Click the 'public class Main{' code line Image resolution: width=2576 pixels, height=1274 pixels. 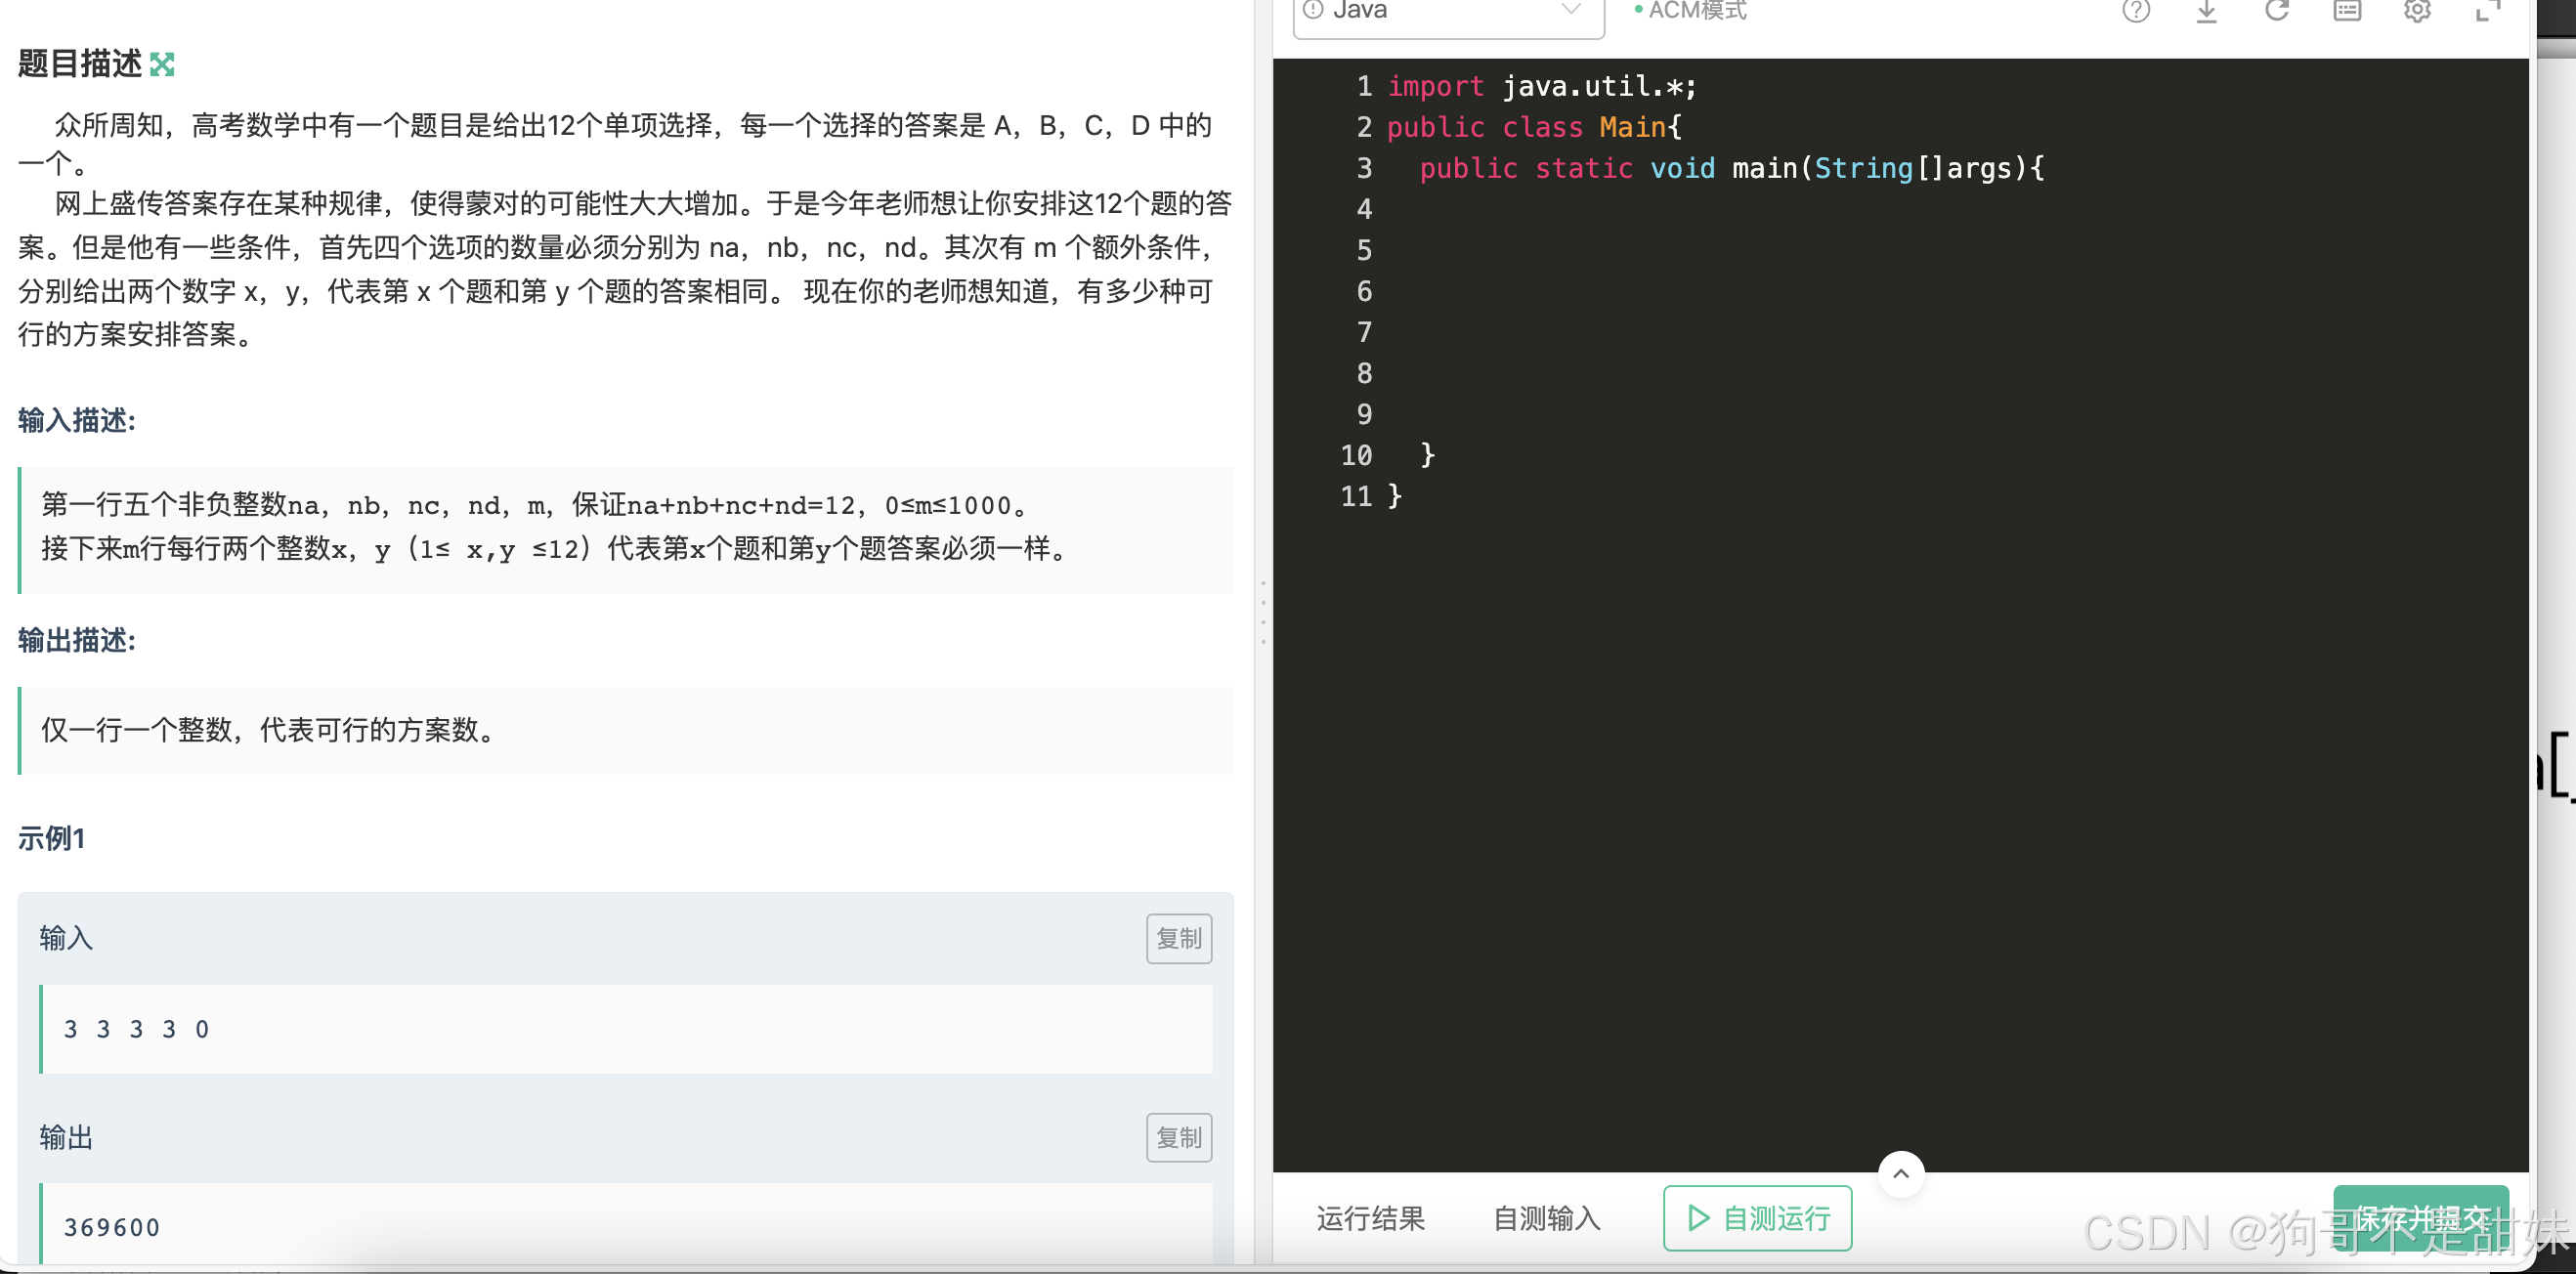(1534, 128)
